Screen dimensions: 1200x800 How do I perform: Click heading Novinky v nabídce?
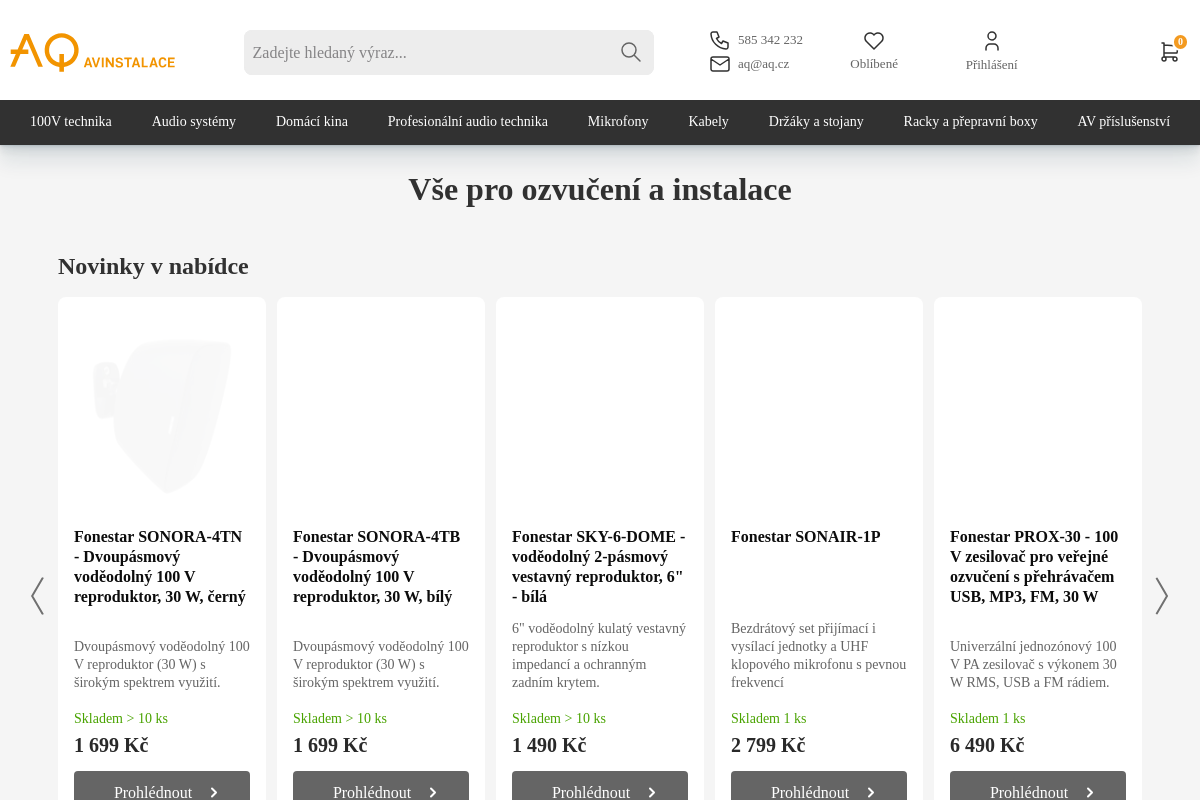tap(153, 267)
